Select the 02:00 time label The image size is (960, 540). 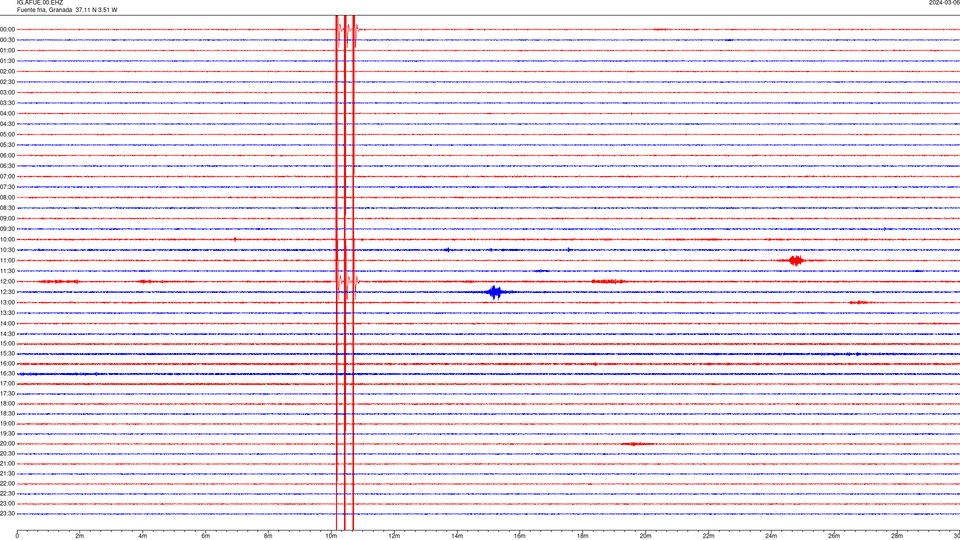7,72
